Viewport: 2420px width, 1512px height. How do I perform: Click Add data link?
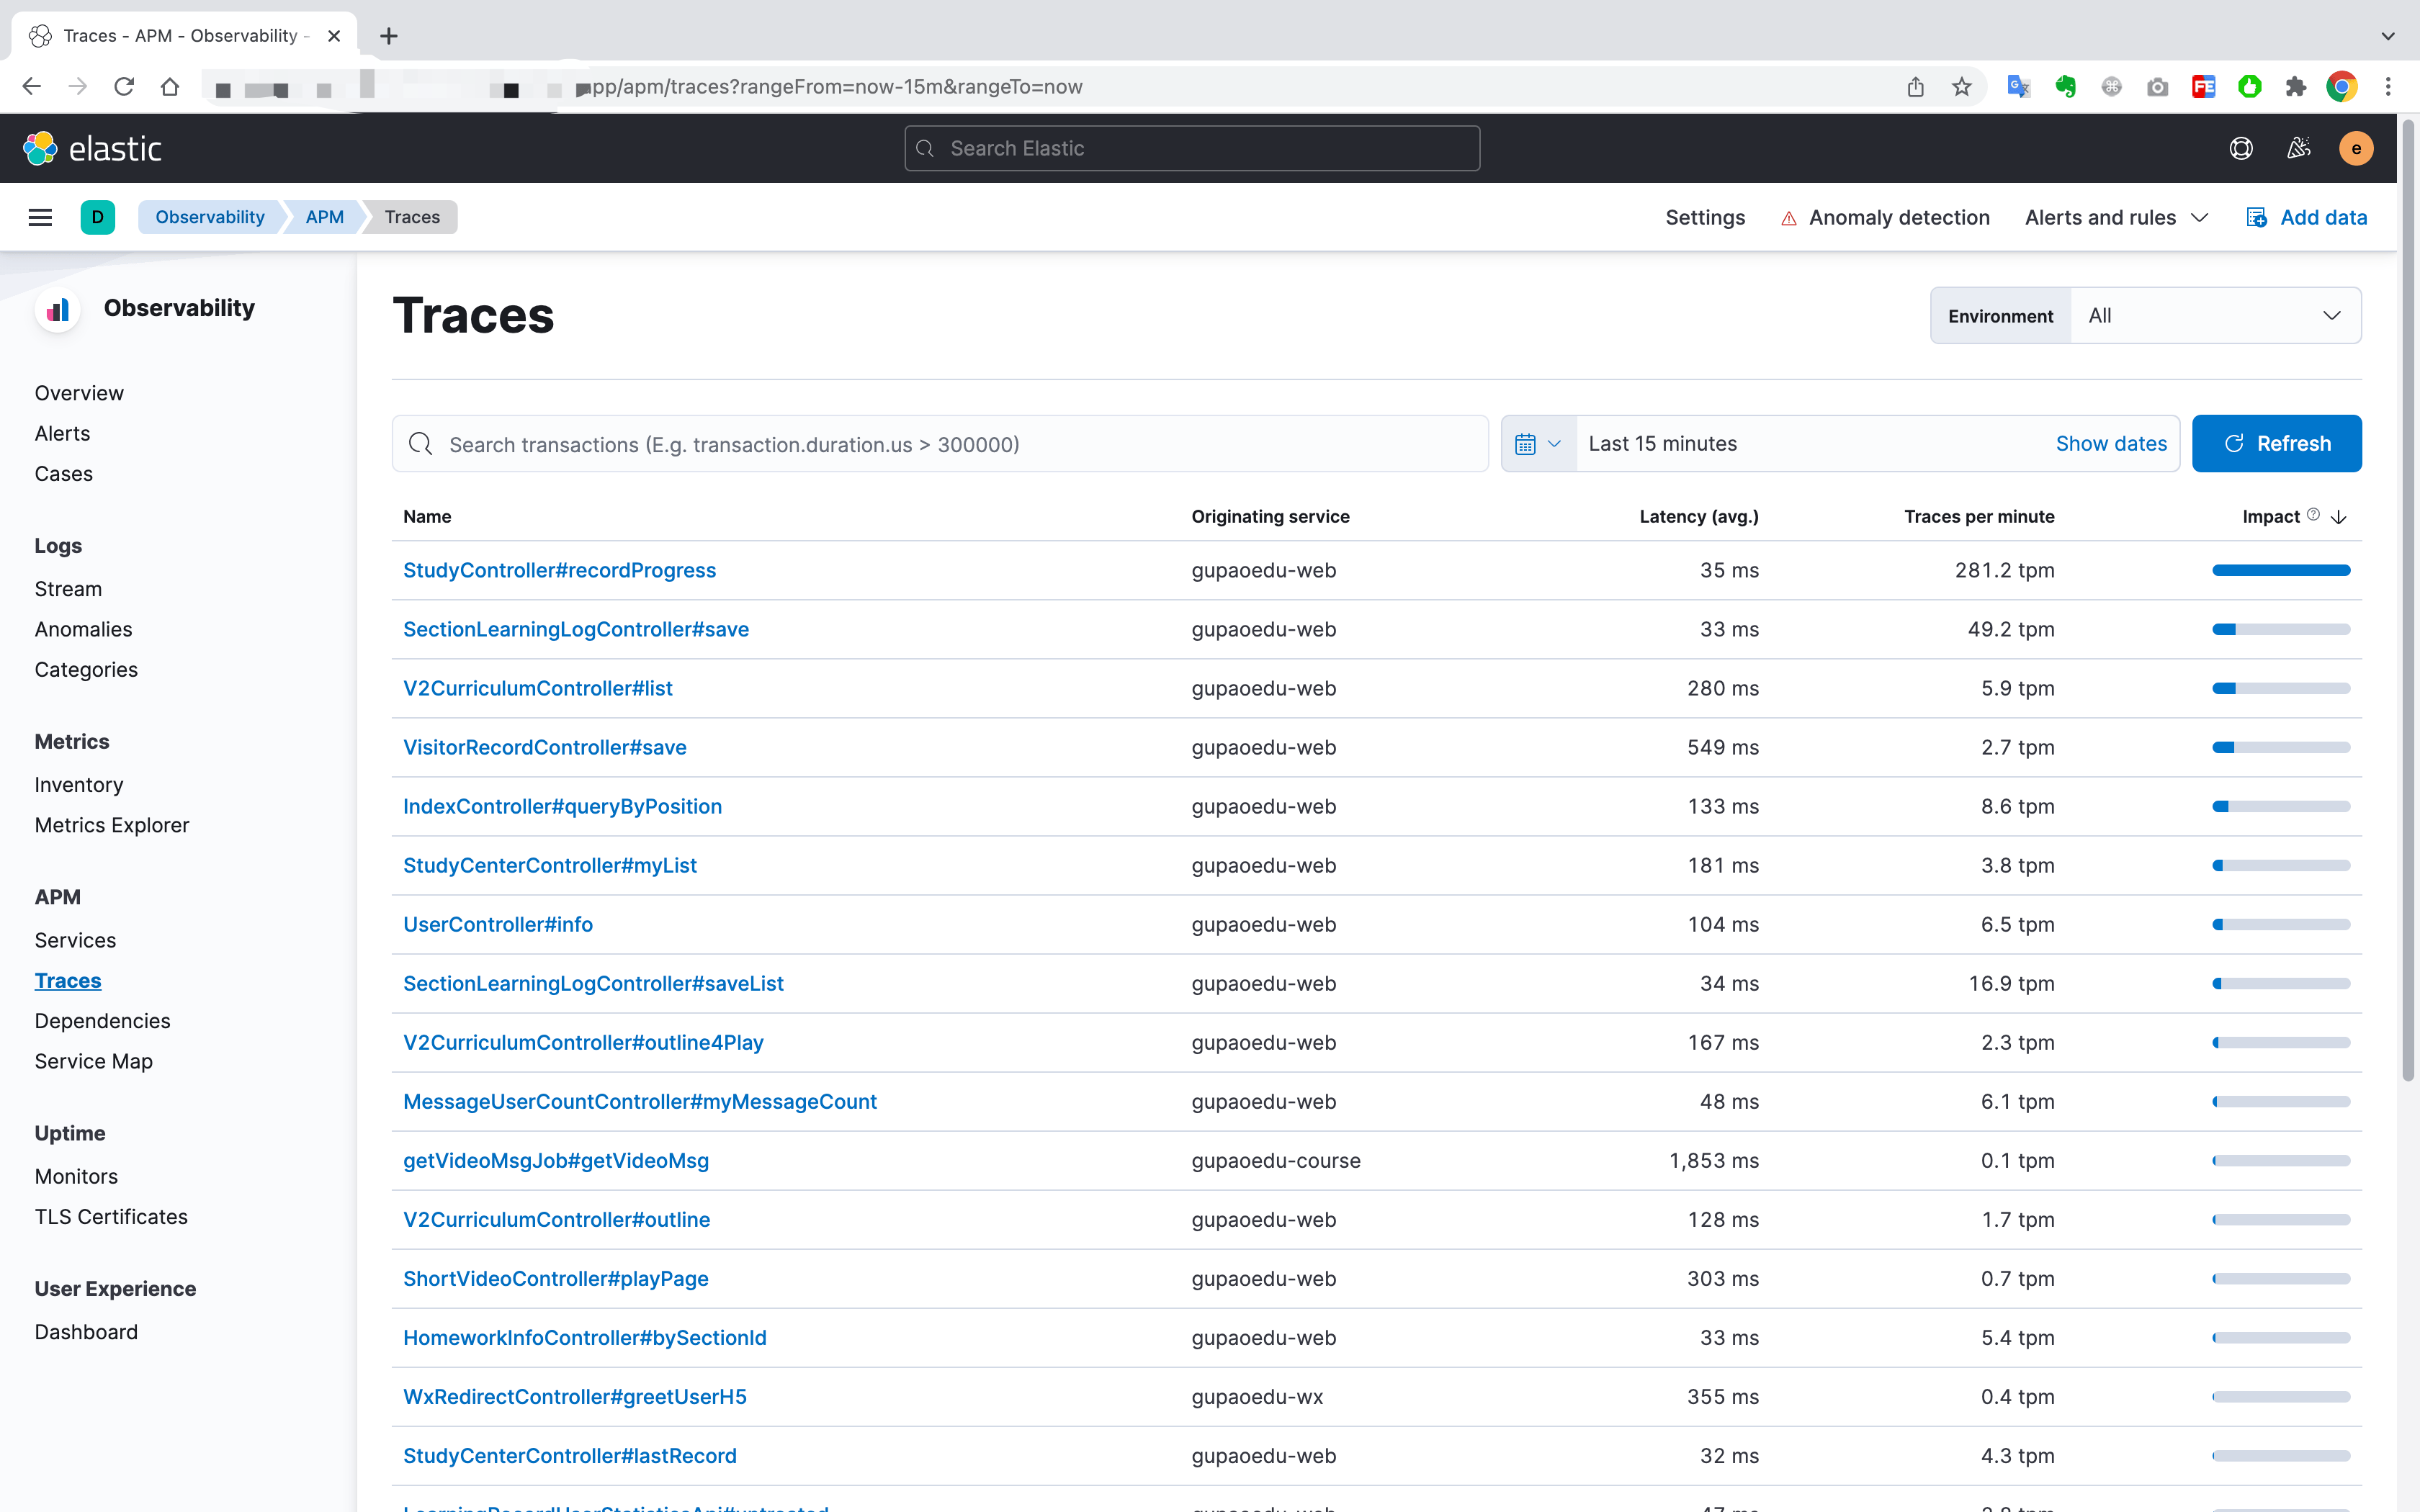2307,218
